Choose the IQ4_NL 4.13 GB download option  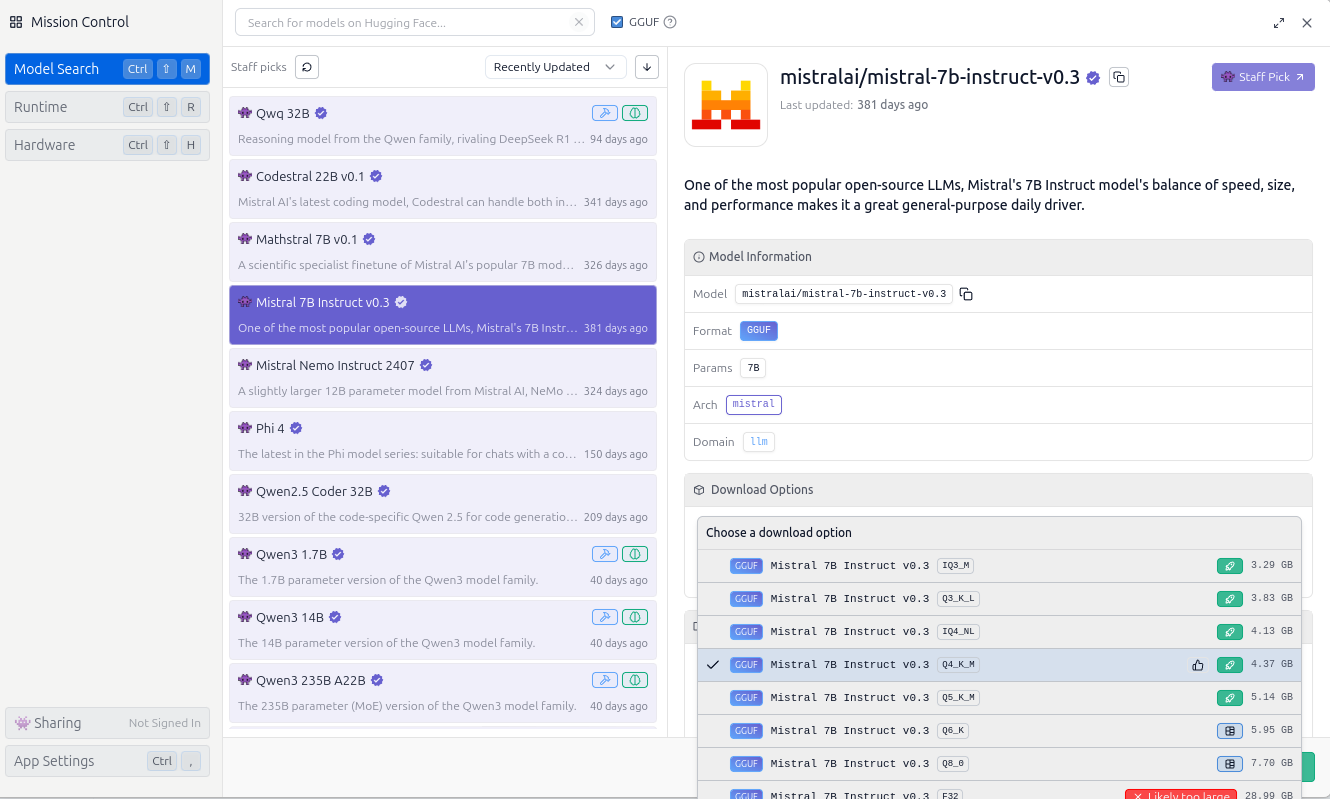(1000, 632)
